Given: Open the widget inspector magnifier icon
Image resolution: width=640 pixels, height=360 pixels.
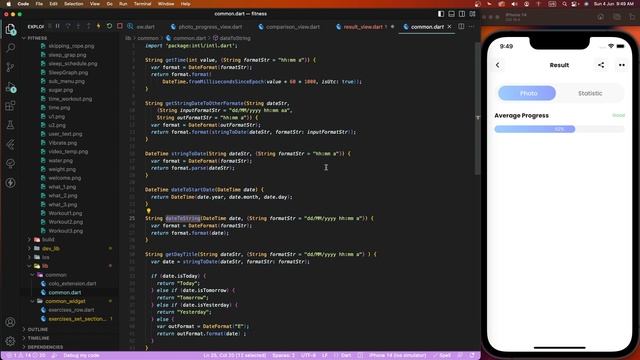Looking at the screenshot, I should 130,26.
